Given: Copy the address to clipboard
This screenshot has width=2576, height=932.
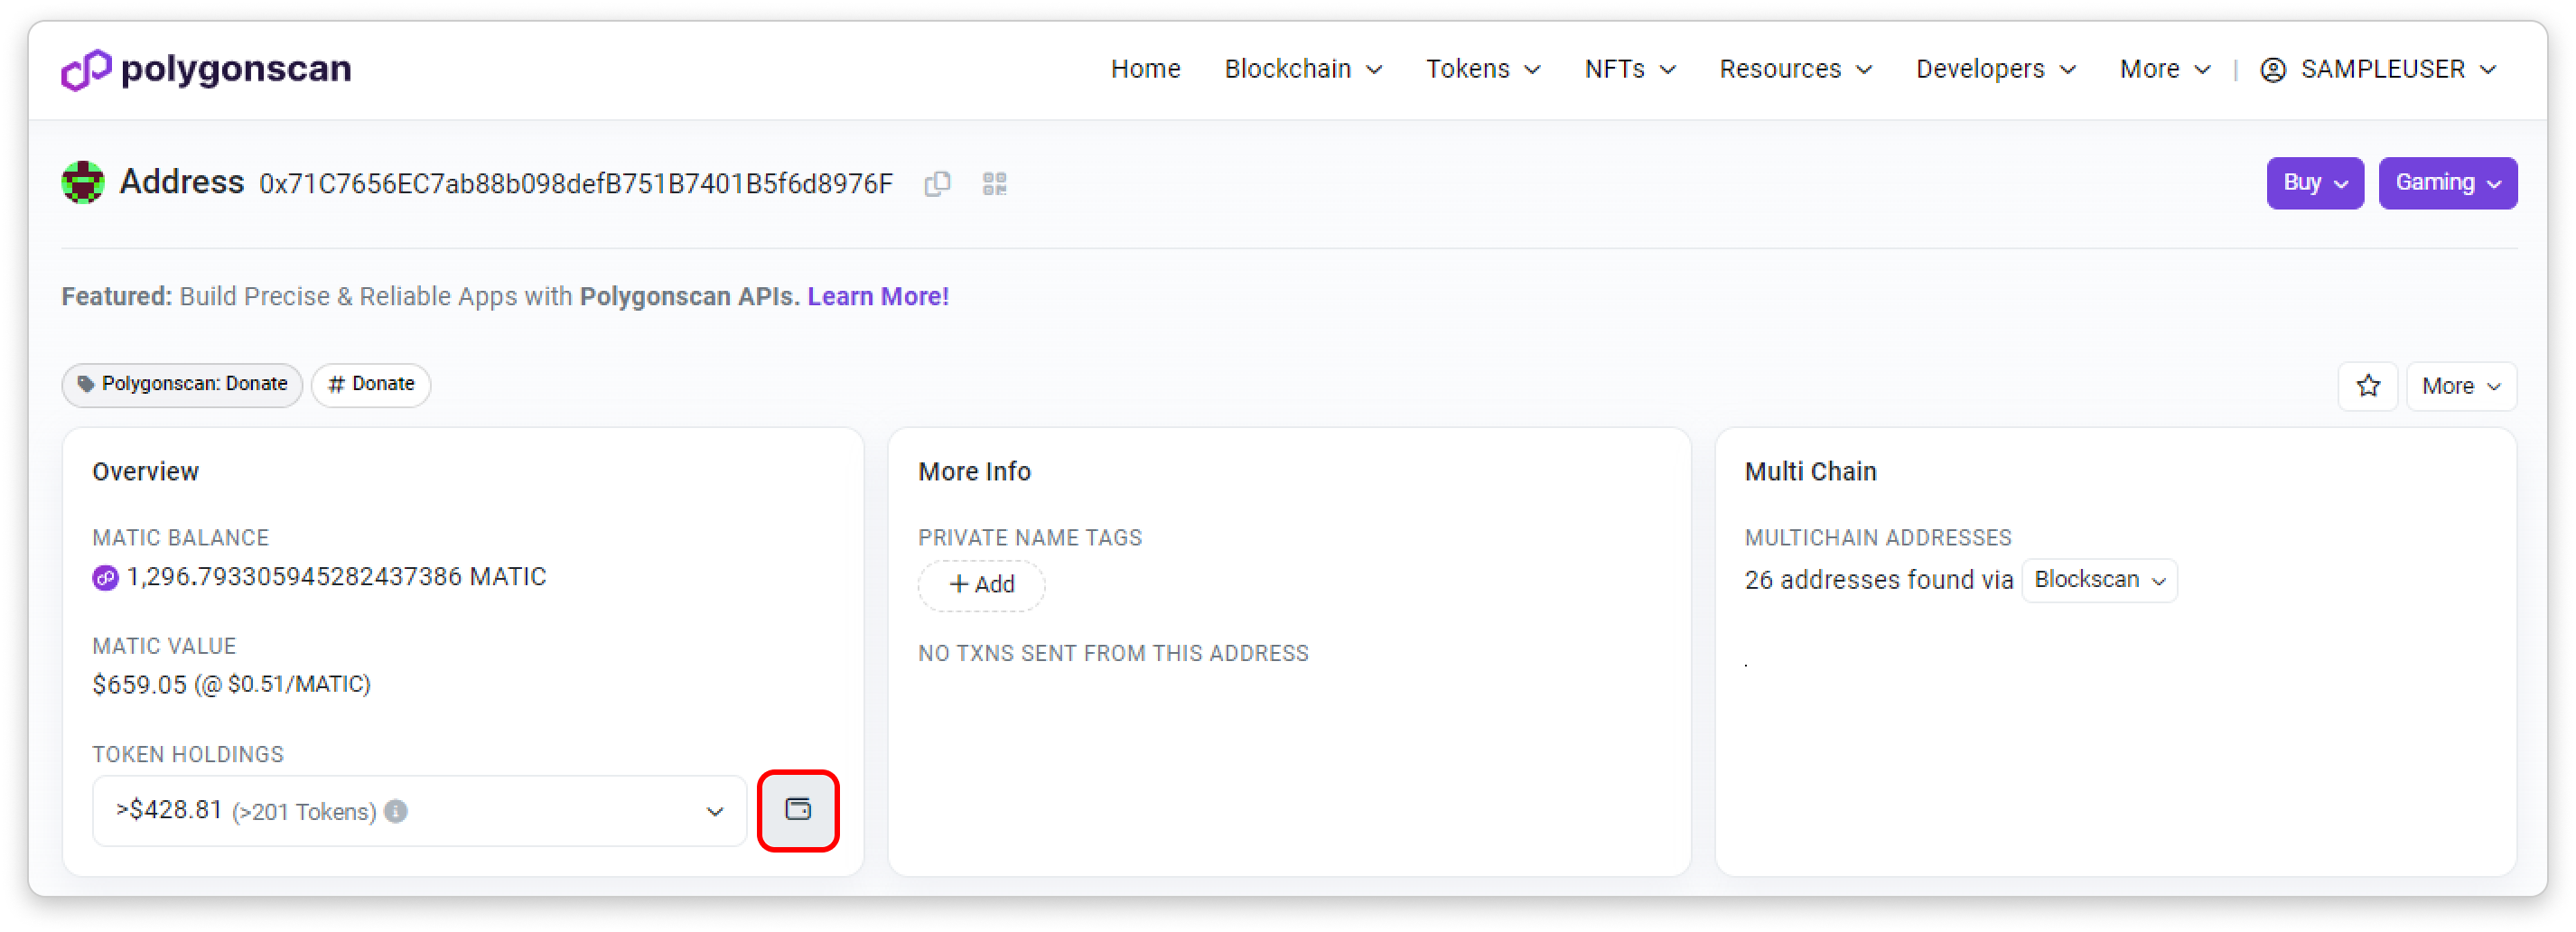Looking at the screenshot, I should [936, 184].
